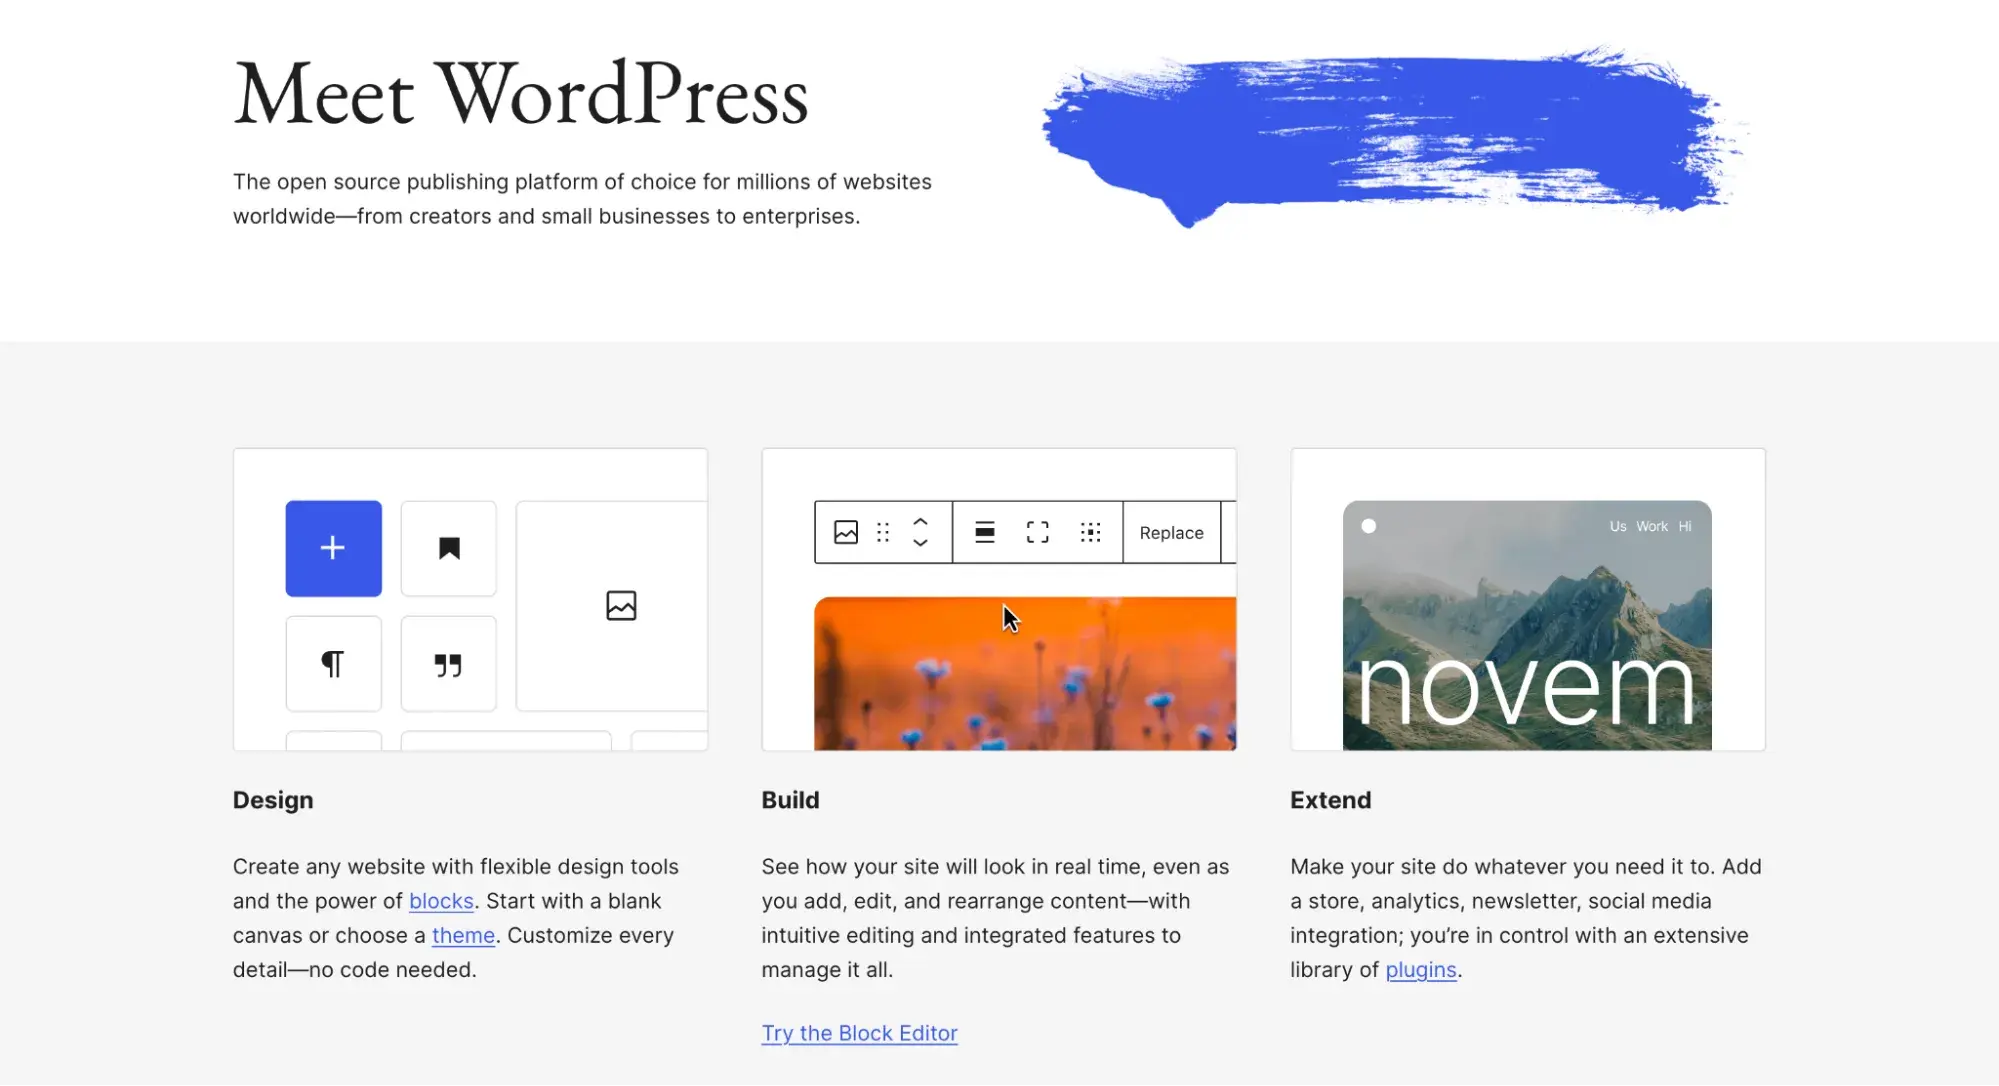Select the image block icon in the Design card
Viewport: 1999px width, 1086px height.
(621, 604)
